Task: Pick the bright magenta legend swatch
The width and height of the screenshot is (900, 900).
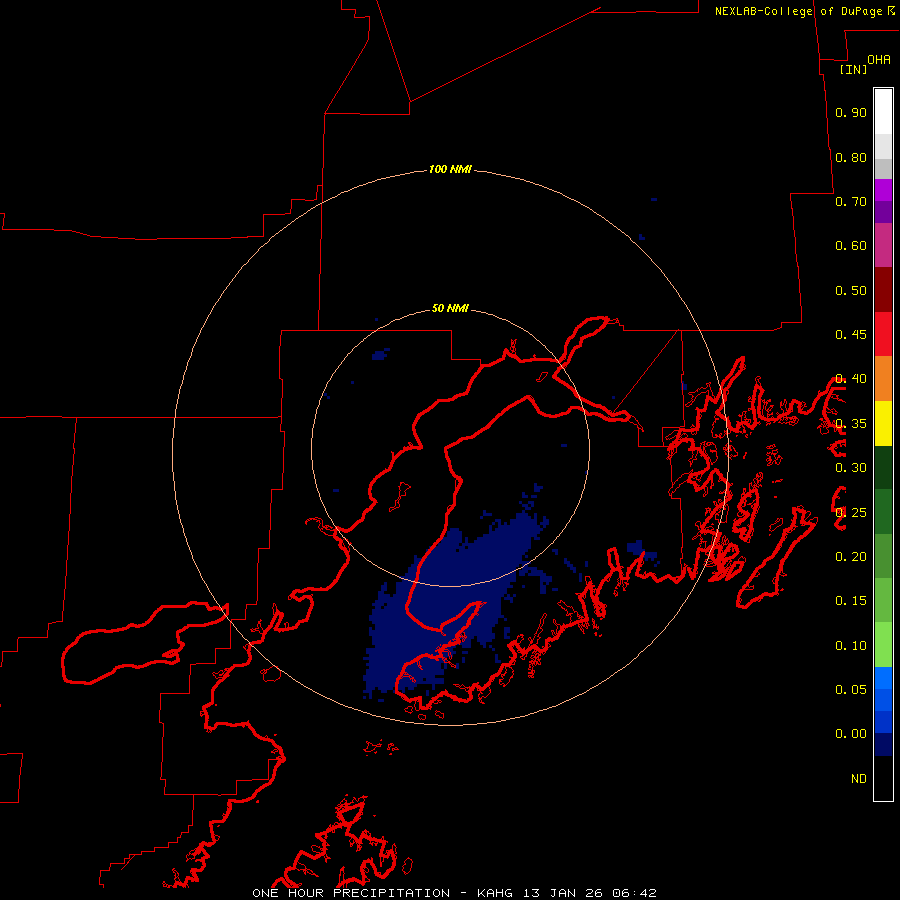Action: pos(883,190)
